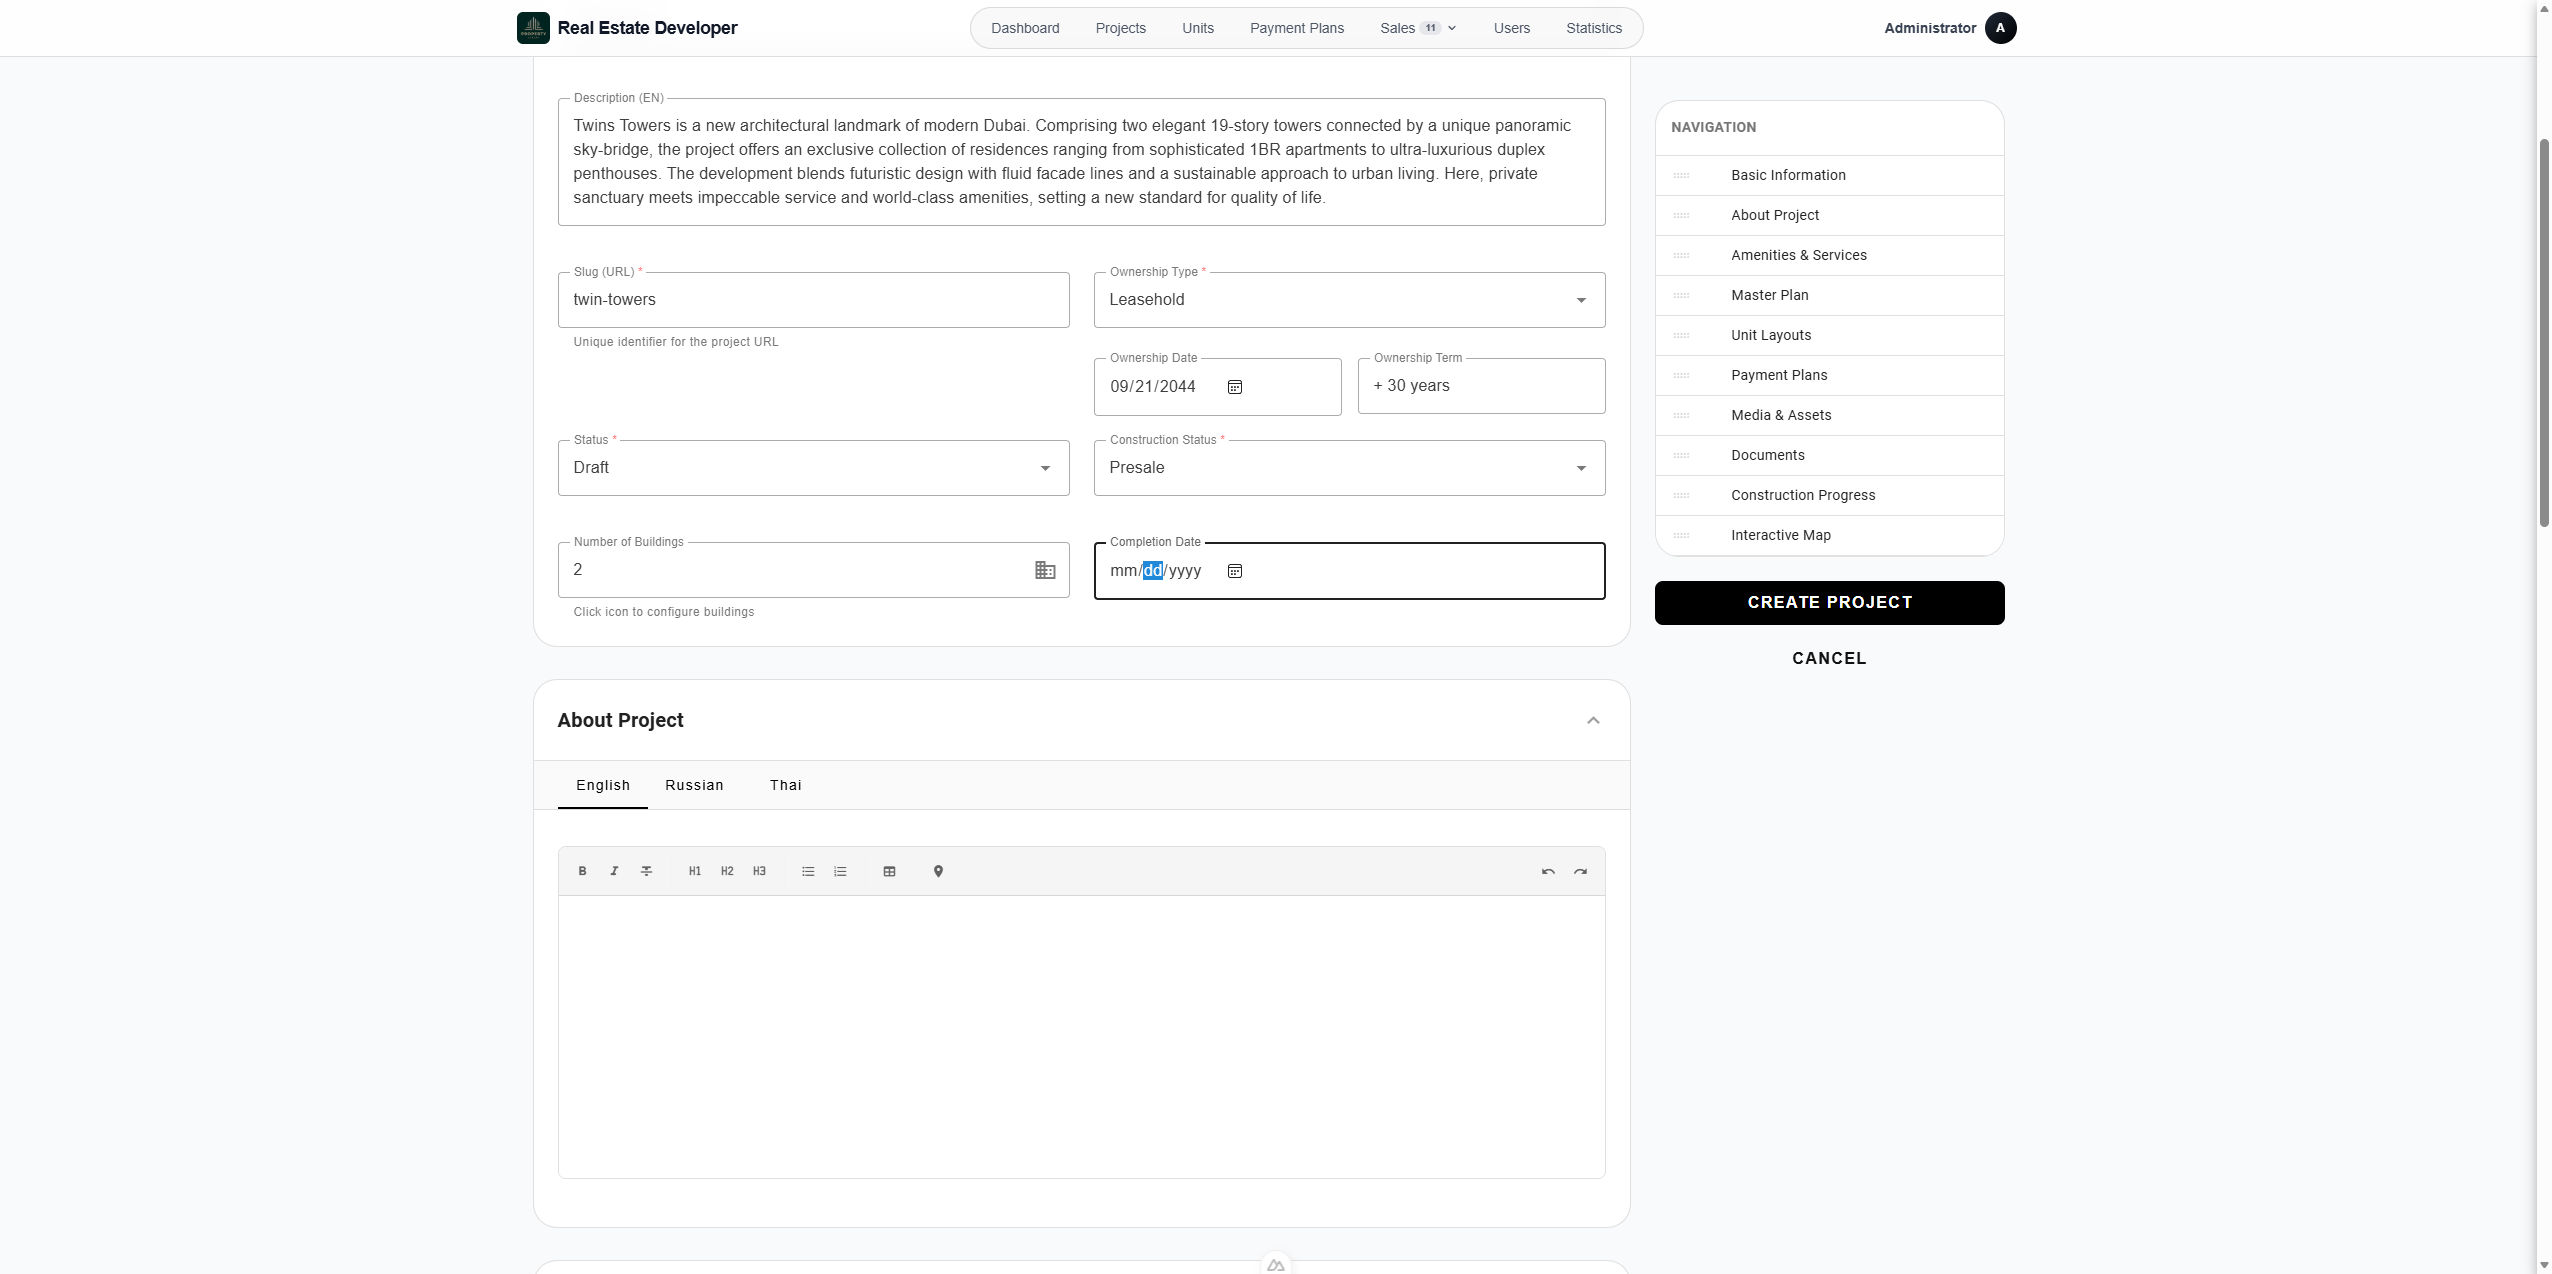Open Projects in top navigation

pyautogui.click(x=1120, y=28)
